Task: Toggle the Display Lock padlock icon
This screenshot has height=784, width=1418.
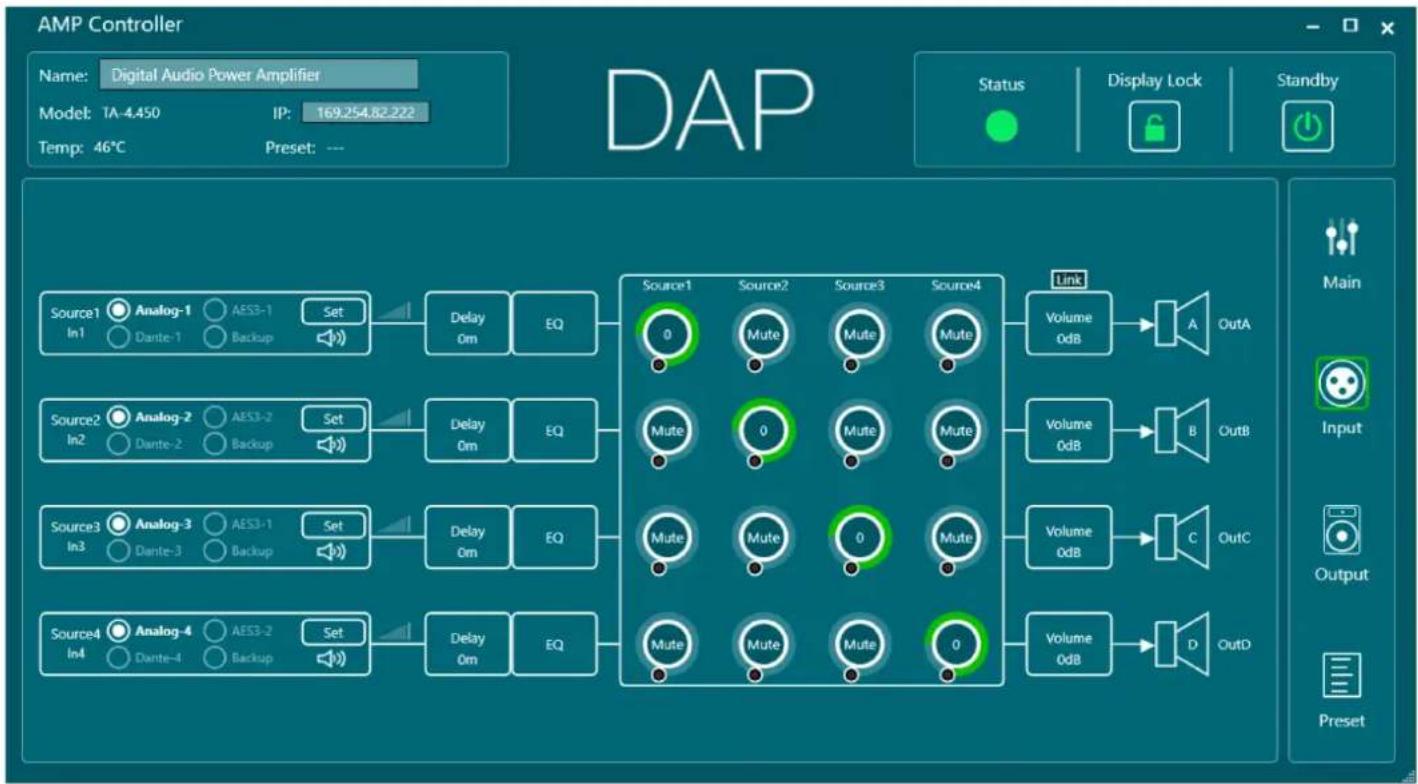Action: (1154, 128)
